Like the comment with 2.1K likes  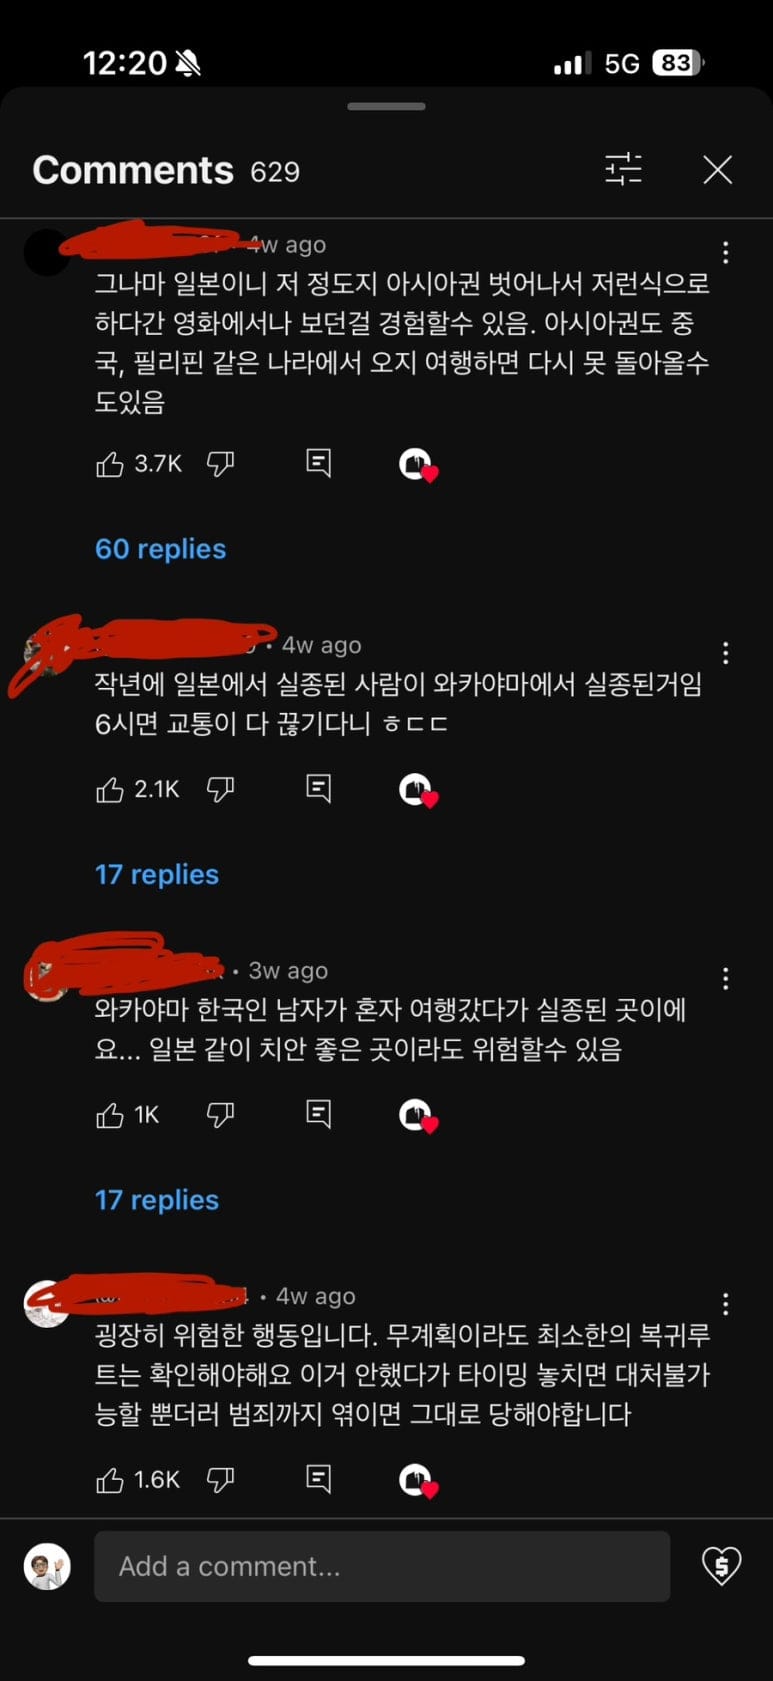click(110, 790)
